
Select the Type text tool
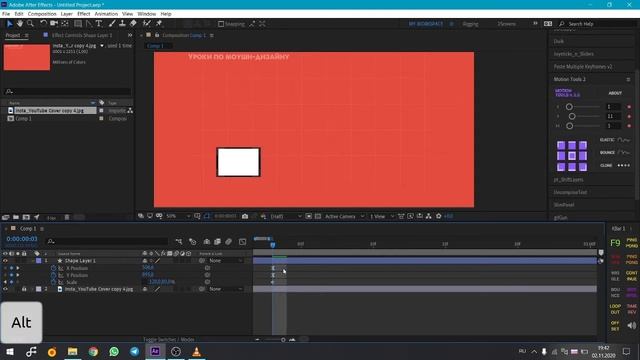click(99, 24)
